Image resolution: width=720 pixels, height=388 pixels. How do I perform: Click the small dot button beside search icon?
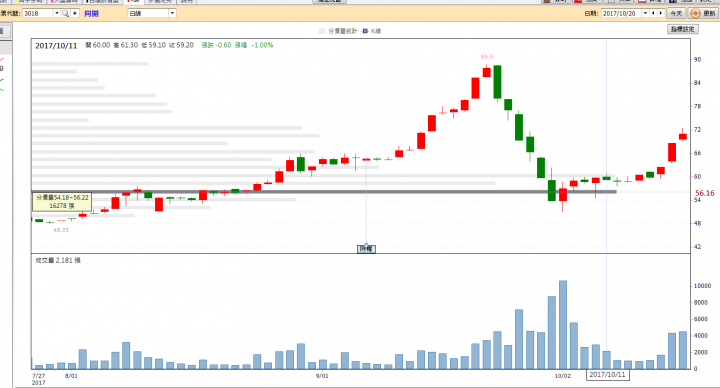point(75,13)
